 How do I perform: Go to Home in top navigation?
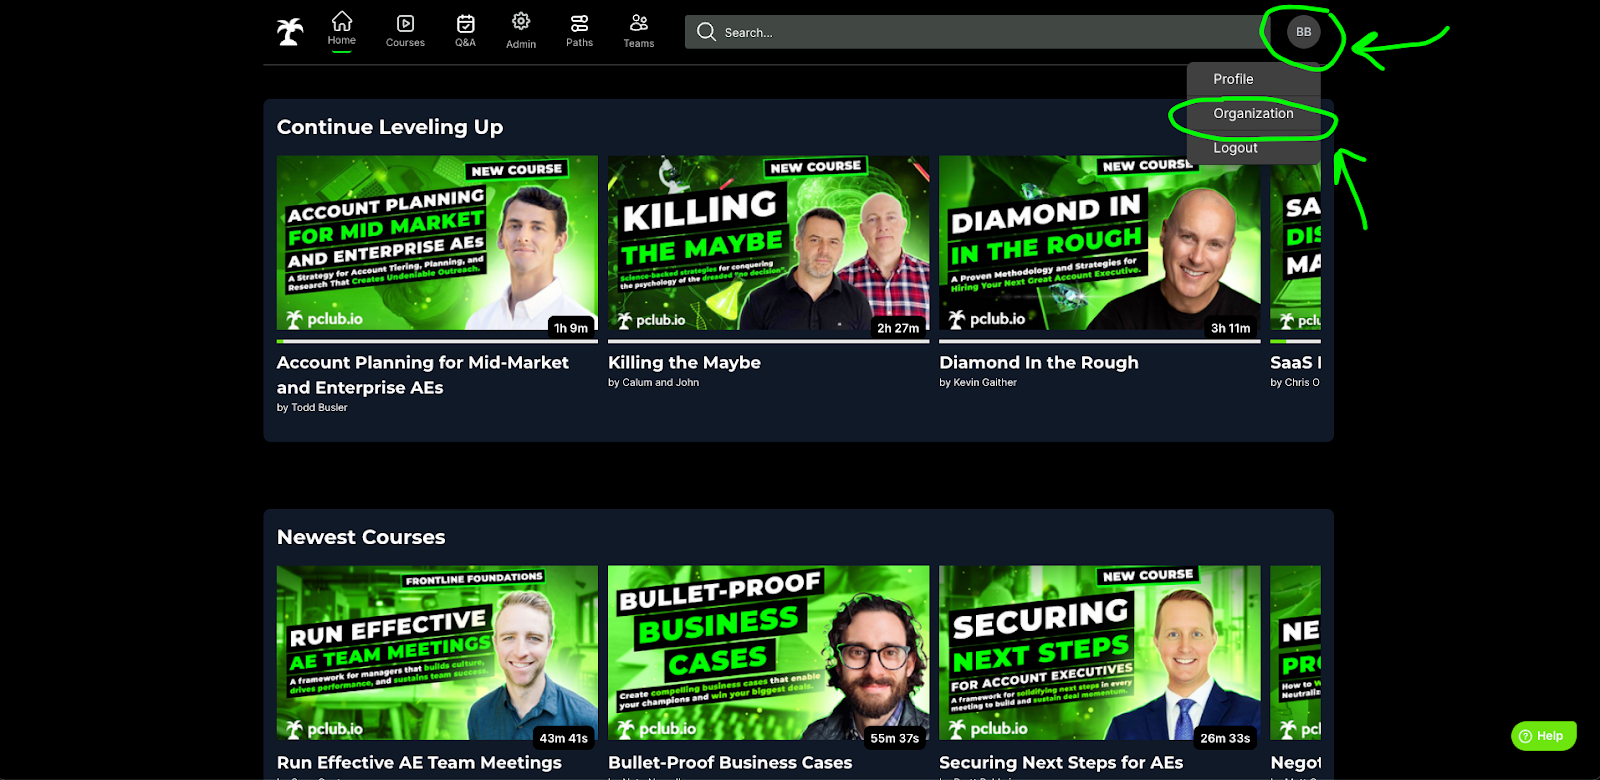click(342, 30)
